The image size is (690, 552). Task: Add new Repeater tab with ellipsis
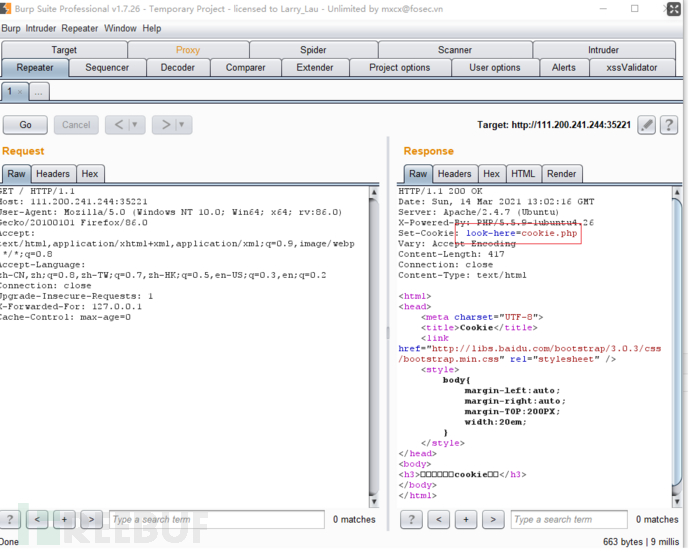click(39, 92)
